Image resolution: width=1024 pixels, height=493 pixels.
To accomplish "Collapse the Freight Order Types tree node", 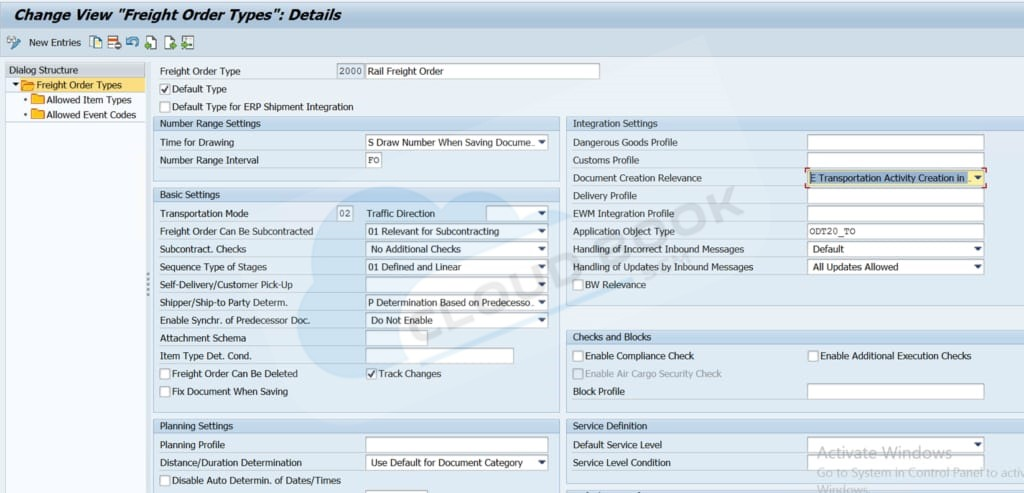I will point(15,86).
